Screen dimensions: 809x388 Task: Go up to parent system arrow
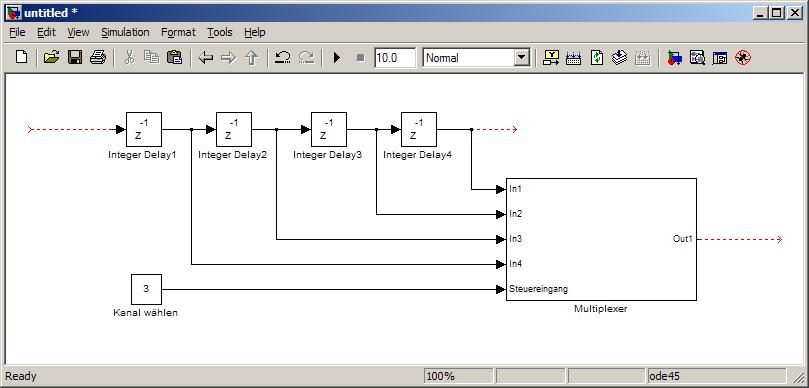[x=251, y=58]
